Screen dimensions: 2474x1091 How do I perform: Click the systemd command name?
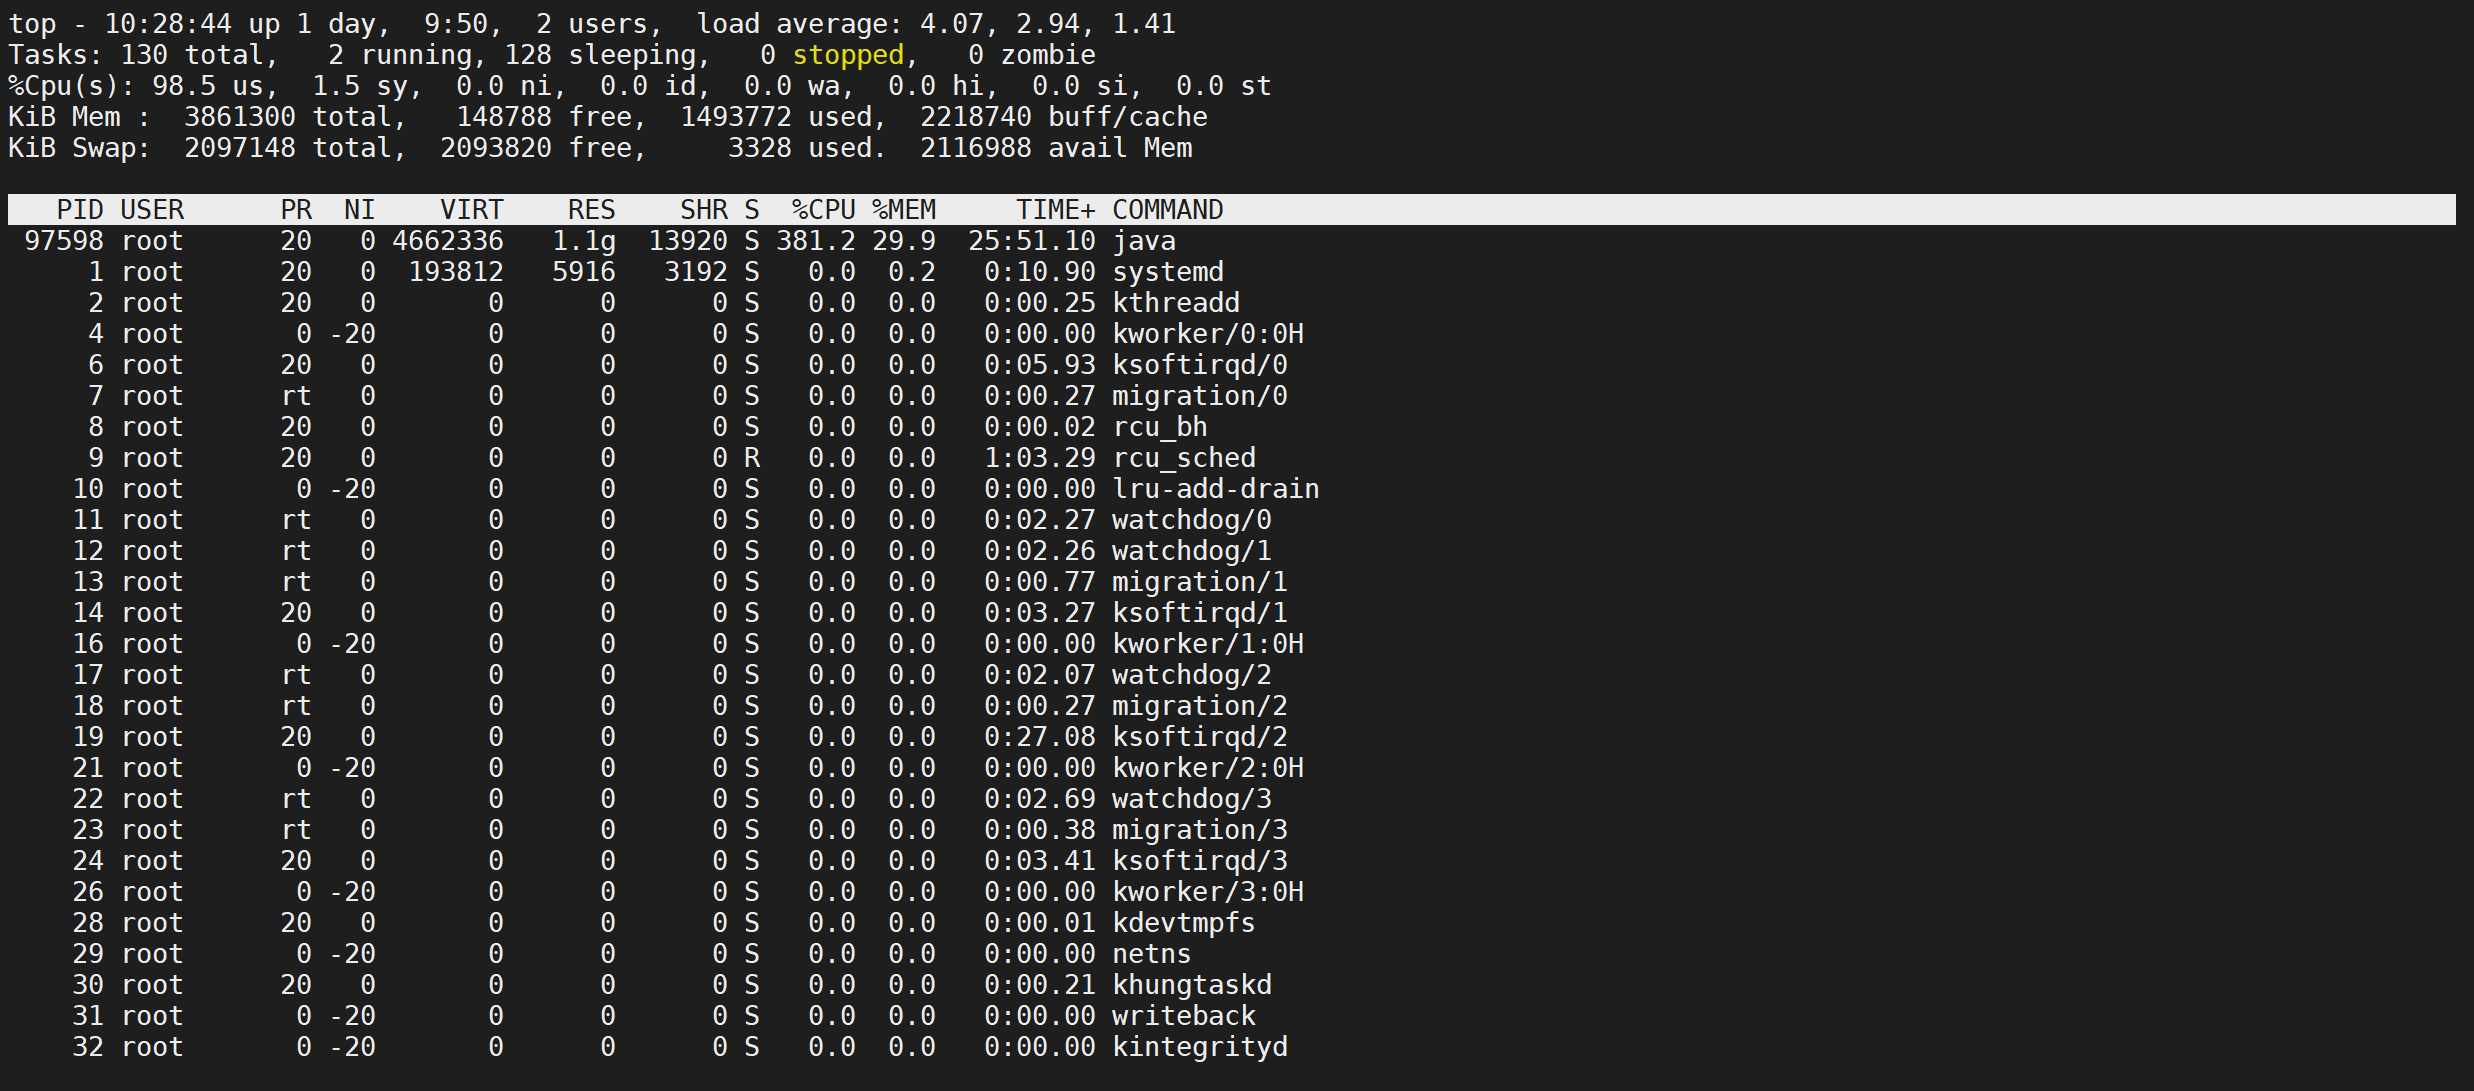point(1168,272)
